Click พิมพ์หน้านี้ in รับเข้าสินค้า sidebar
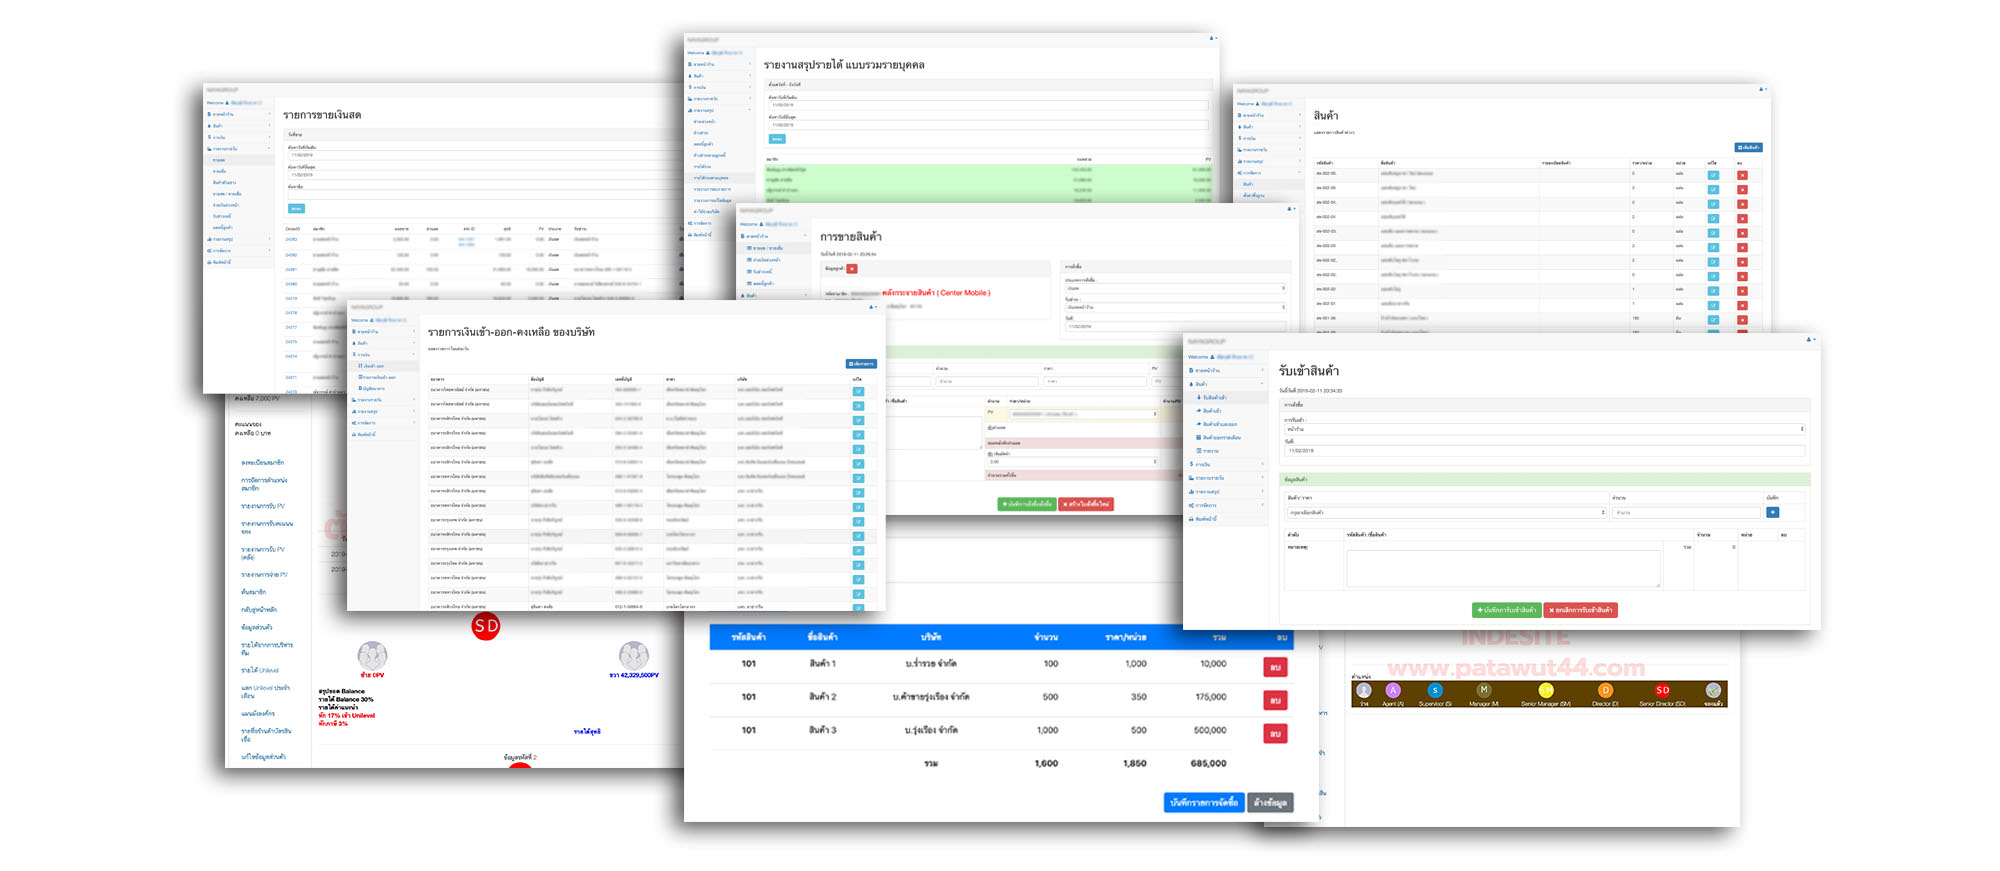 [x=1203, y=519]
